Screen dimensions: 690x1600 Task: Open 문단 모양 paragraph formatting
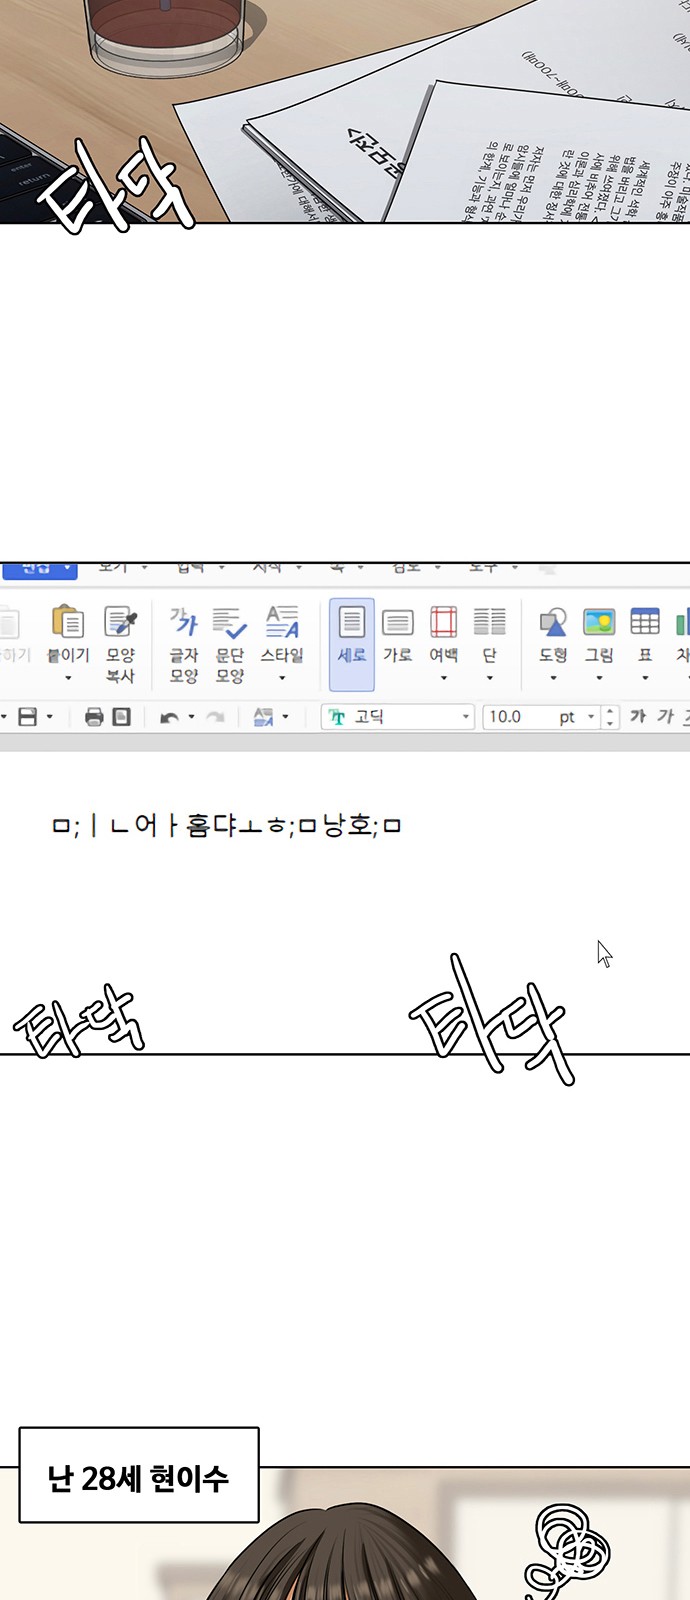(x=230, y=645)
